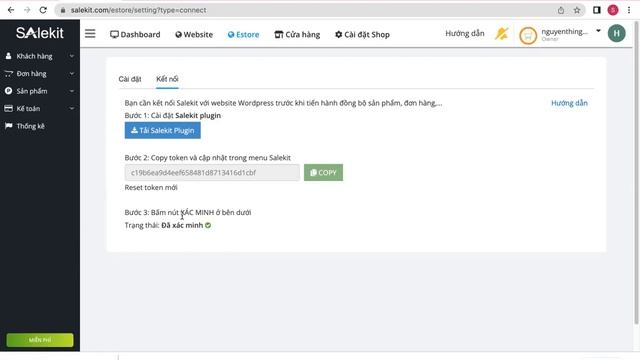Image resolution: width=640 pixels, height=360 pixels.
Task: Click the muted notification bell icon
Action: [502, 34]
